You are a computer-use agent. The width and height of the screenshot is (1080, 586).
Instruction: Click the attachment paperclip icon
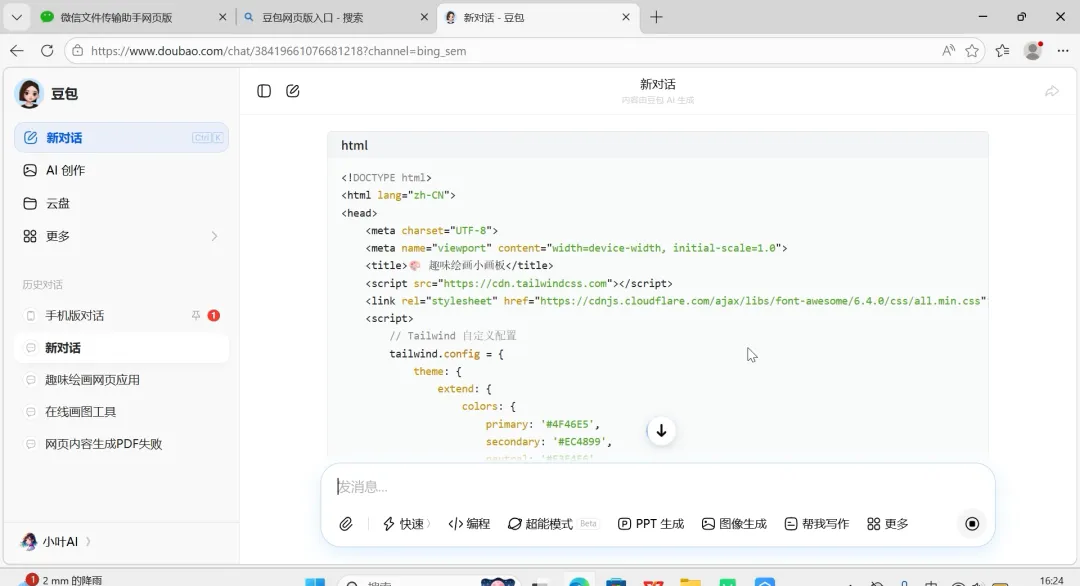[346, 524]
